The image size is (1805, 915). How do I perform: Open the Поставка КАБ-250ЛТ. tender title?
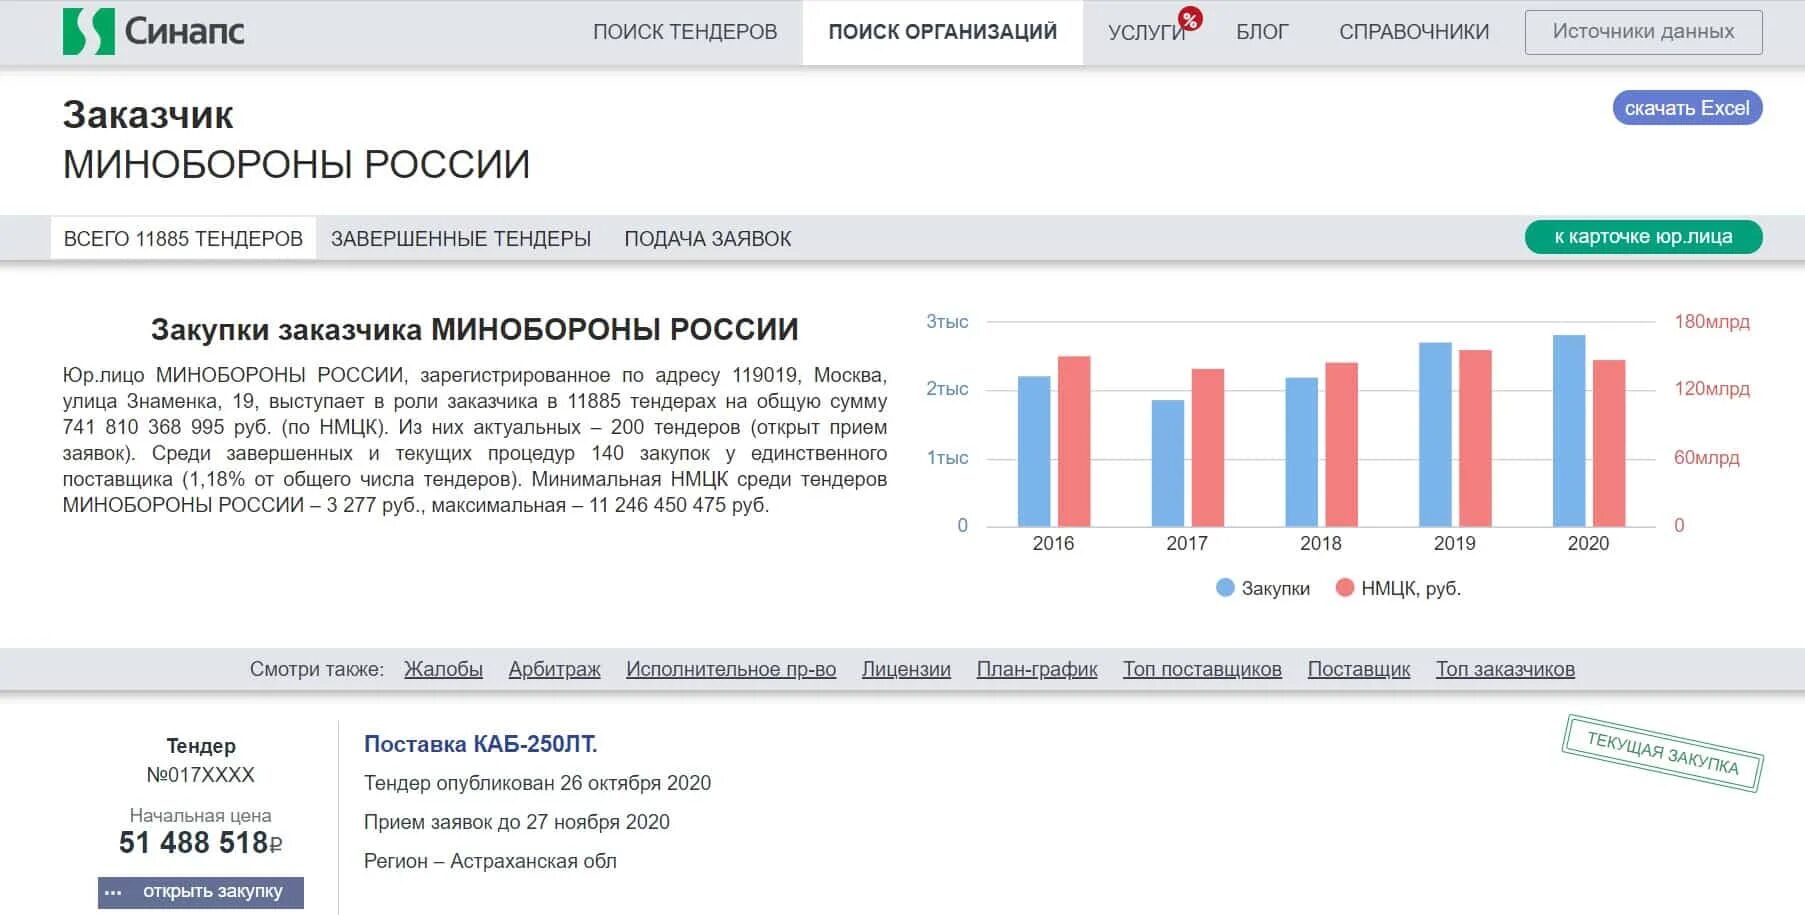480,744
